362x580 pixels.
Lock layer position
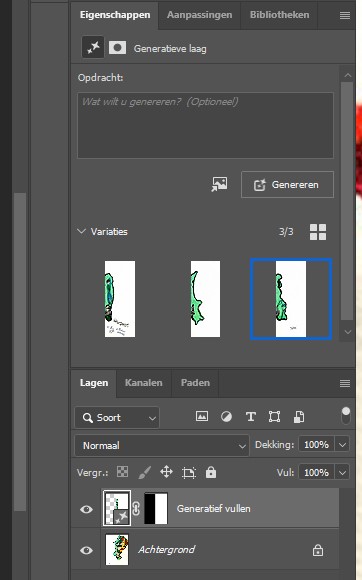[166, 472]
